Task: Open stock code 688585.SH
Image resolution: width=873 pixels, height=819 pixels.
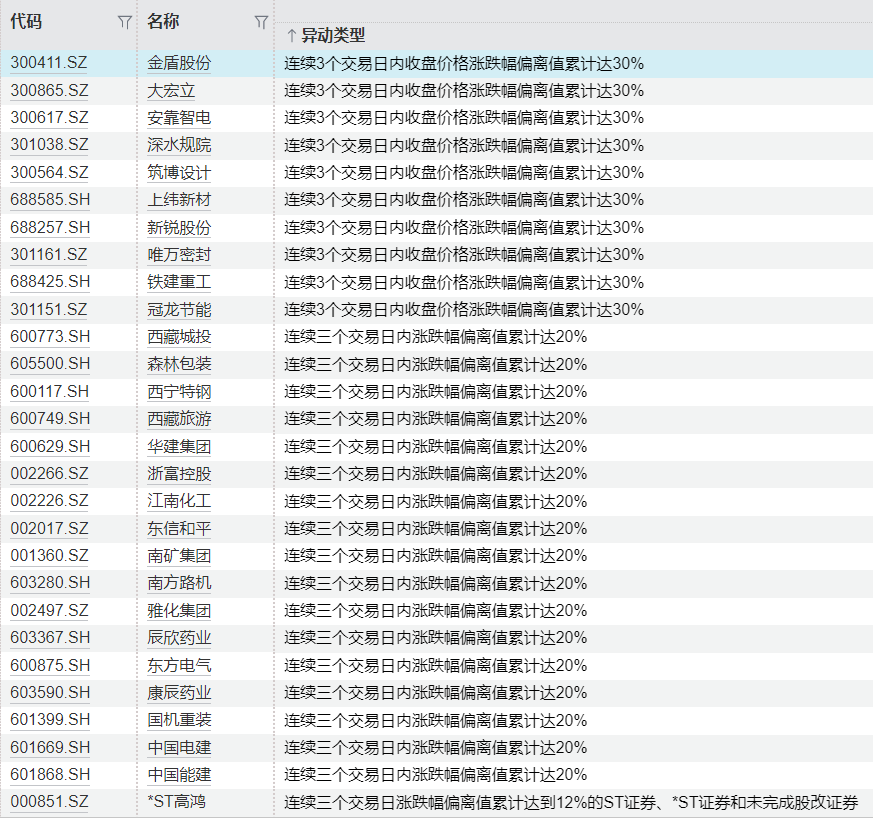Action: 50,199
